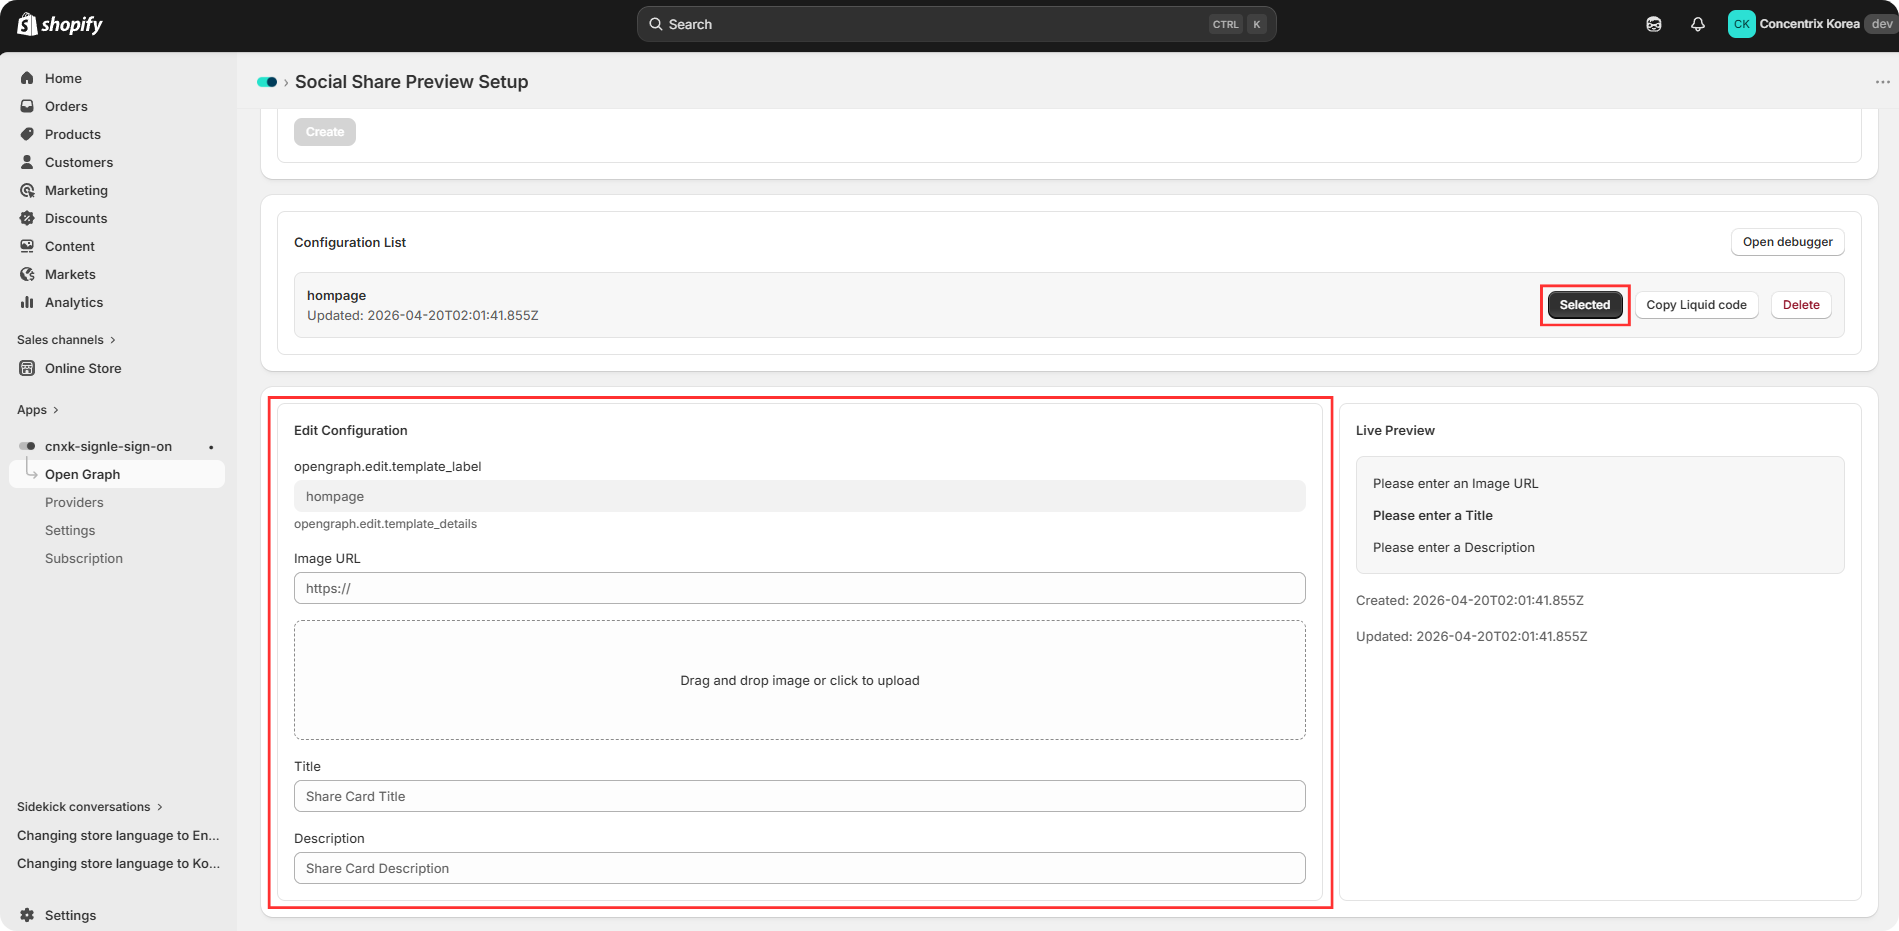The height and width of the screenshot is (931, 1899).
Task: Open the Subscription page
Action: pyautogui.click(x=84, y=558)
